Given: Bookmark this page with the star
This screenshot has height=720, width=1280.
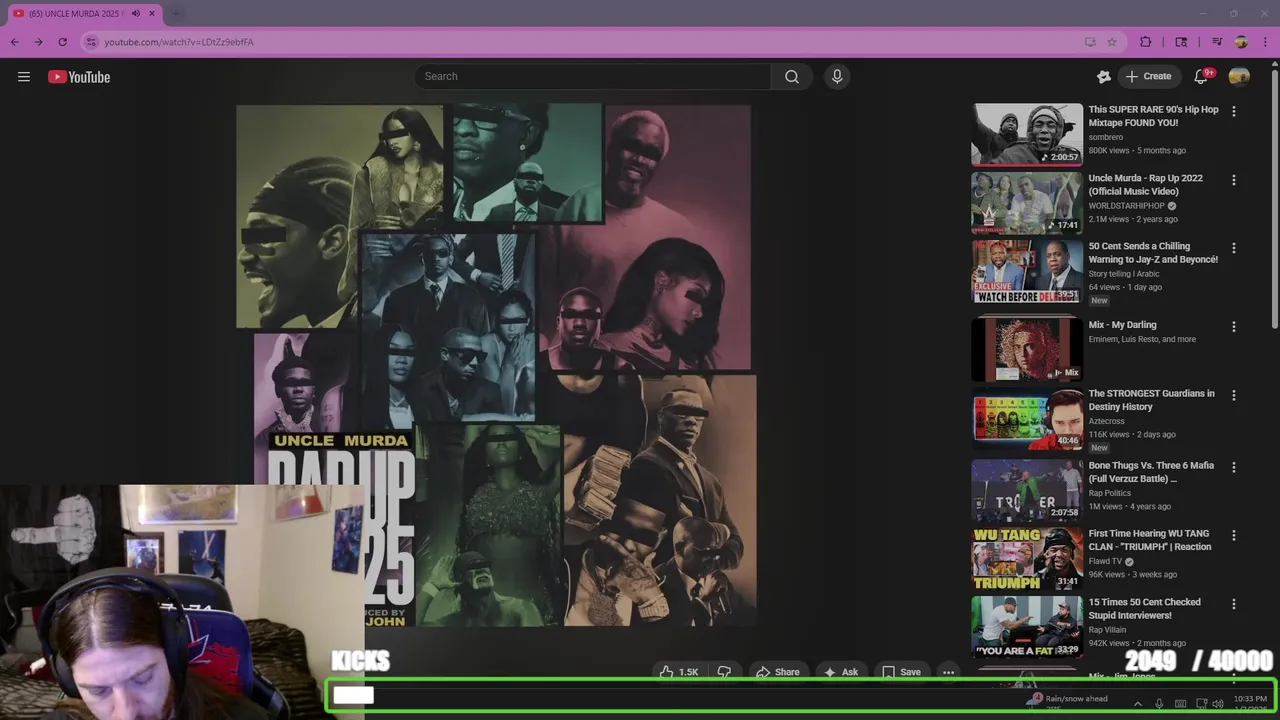Looking at the screenshot, I should tap(1112, 42).
